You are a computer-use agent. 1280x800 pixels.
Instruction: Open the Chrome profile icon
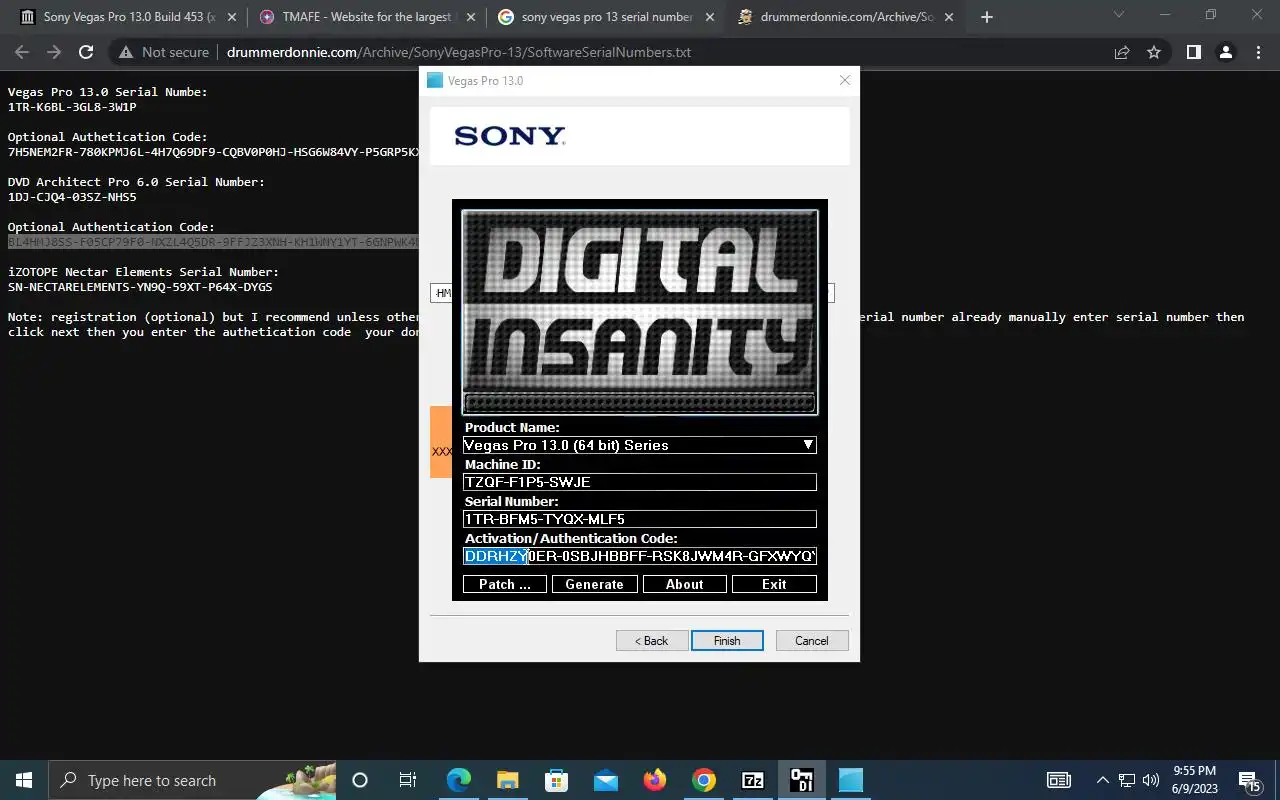[x=1225, y=52]
